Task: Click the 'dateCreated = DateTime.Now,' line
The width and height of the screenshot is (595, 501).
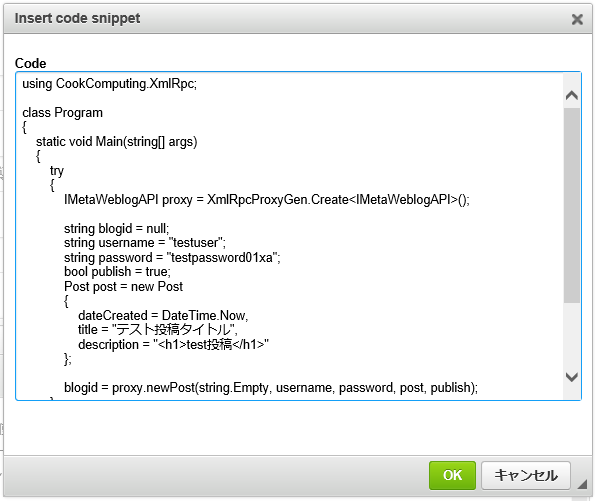Action: pos(163,315)
